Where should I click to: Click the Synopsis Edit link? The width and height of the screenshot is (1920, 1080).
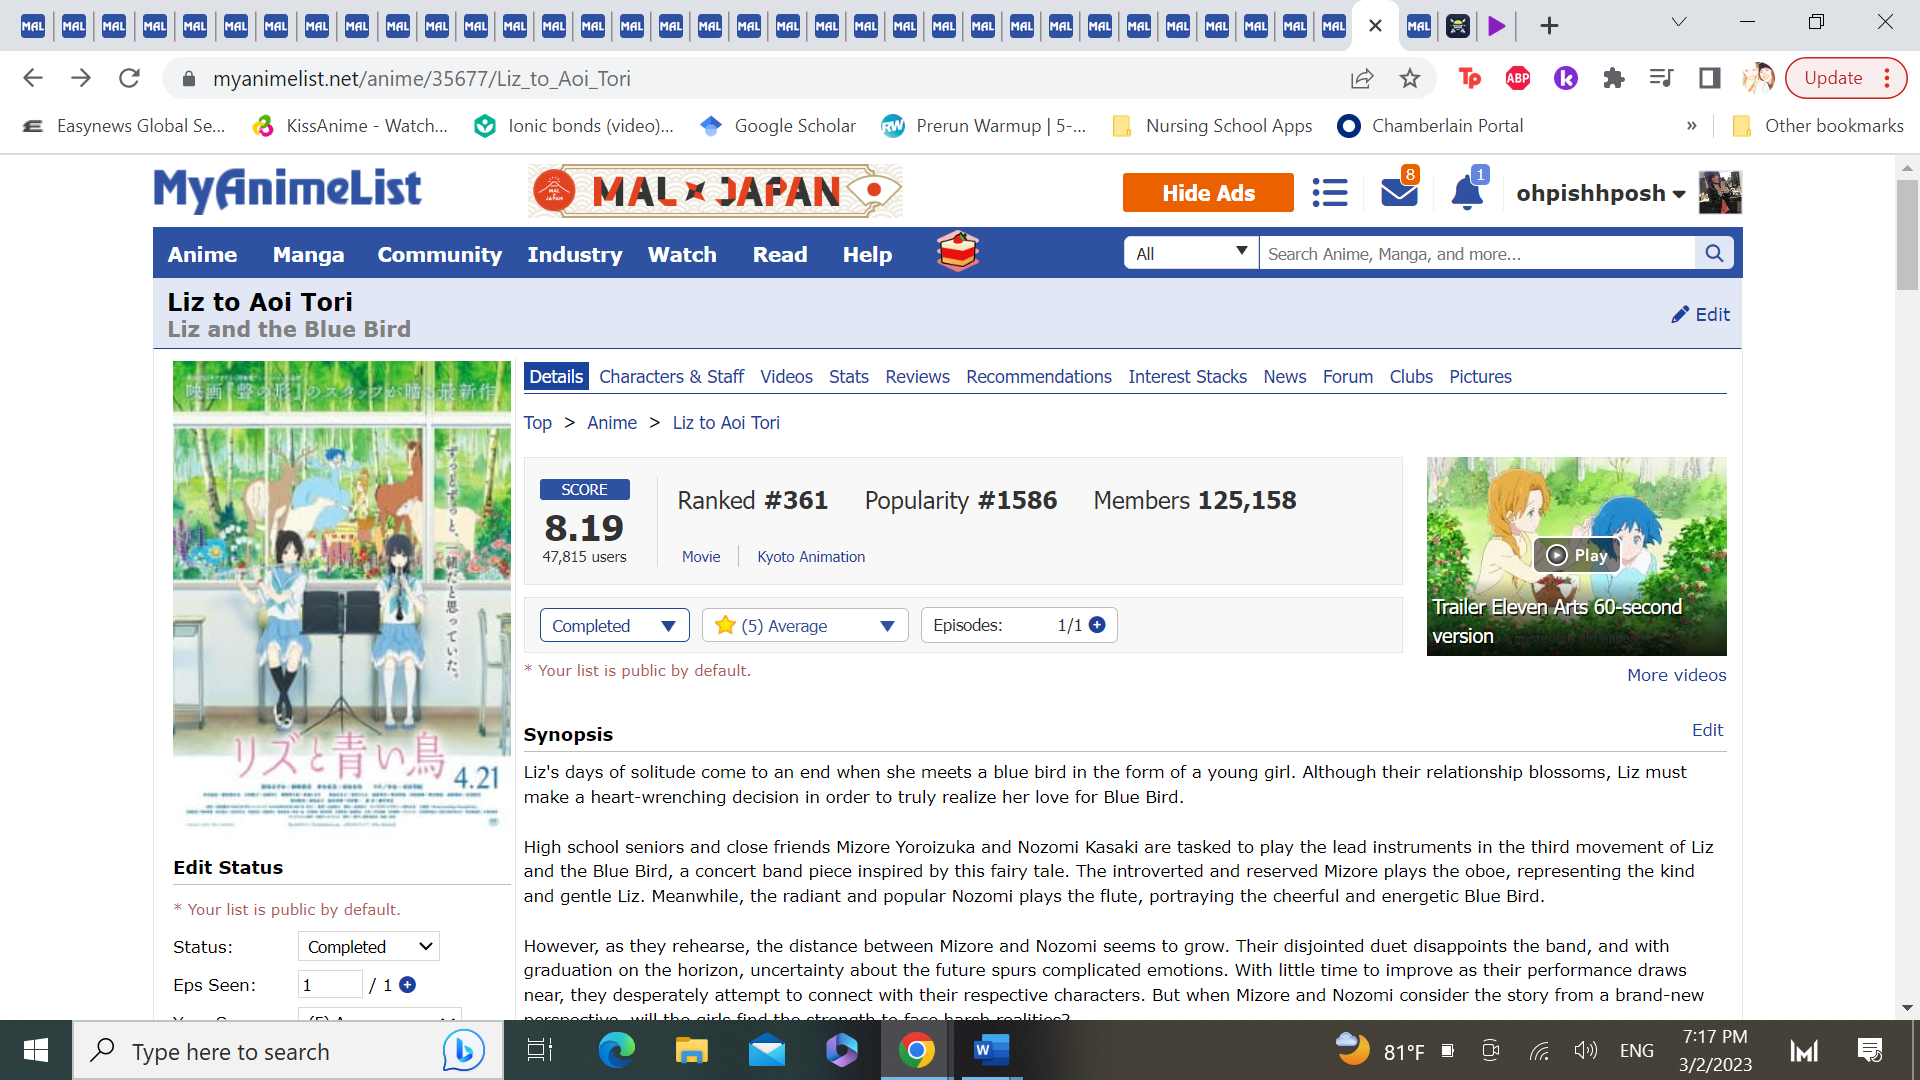coord(1707,730)
